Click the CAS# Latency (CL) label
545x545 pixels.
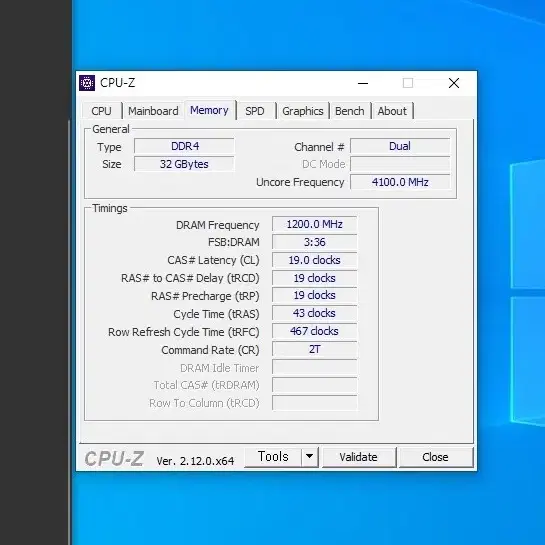pyautogui.click(x=213, y=260)
